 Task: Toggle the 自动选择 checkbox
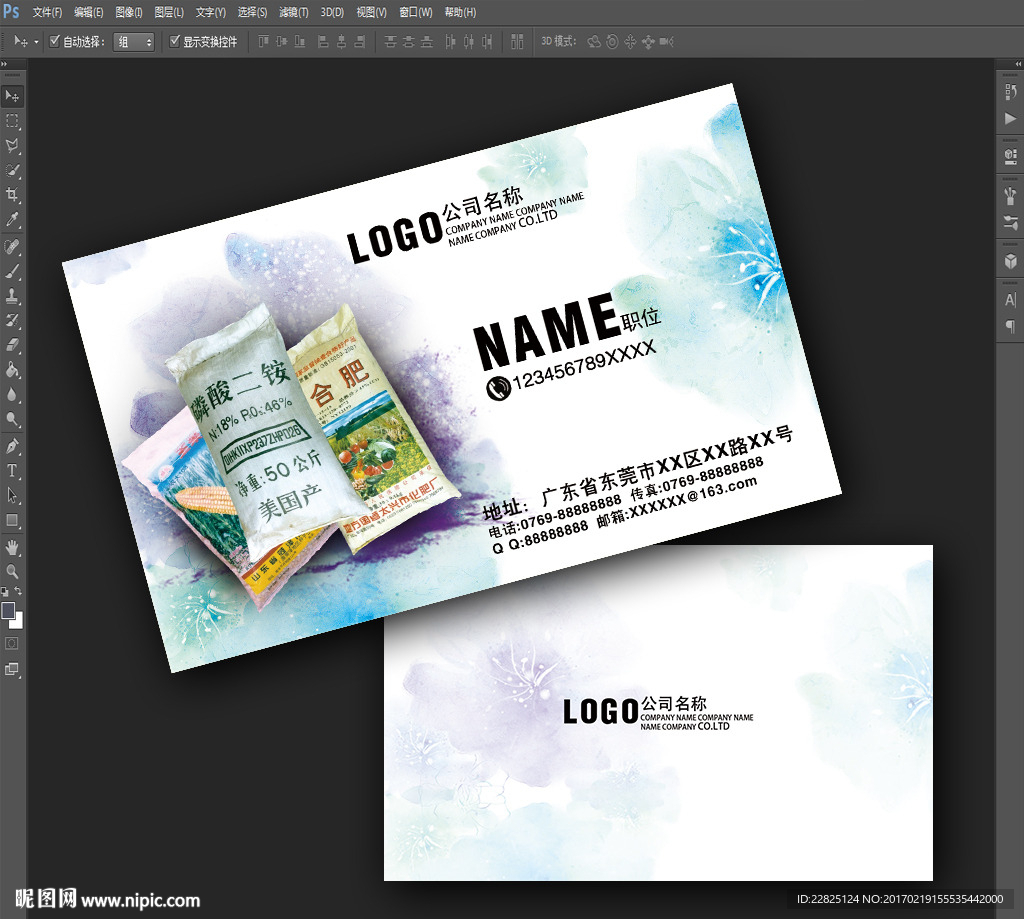55,41
